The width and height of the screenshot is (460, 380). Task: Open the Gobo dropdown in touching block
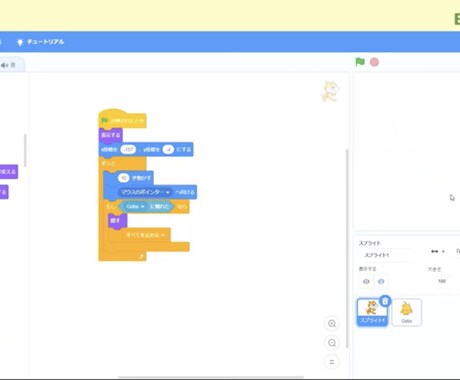point(135,207)
